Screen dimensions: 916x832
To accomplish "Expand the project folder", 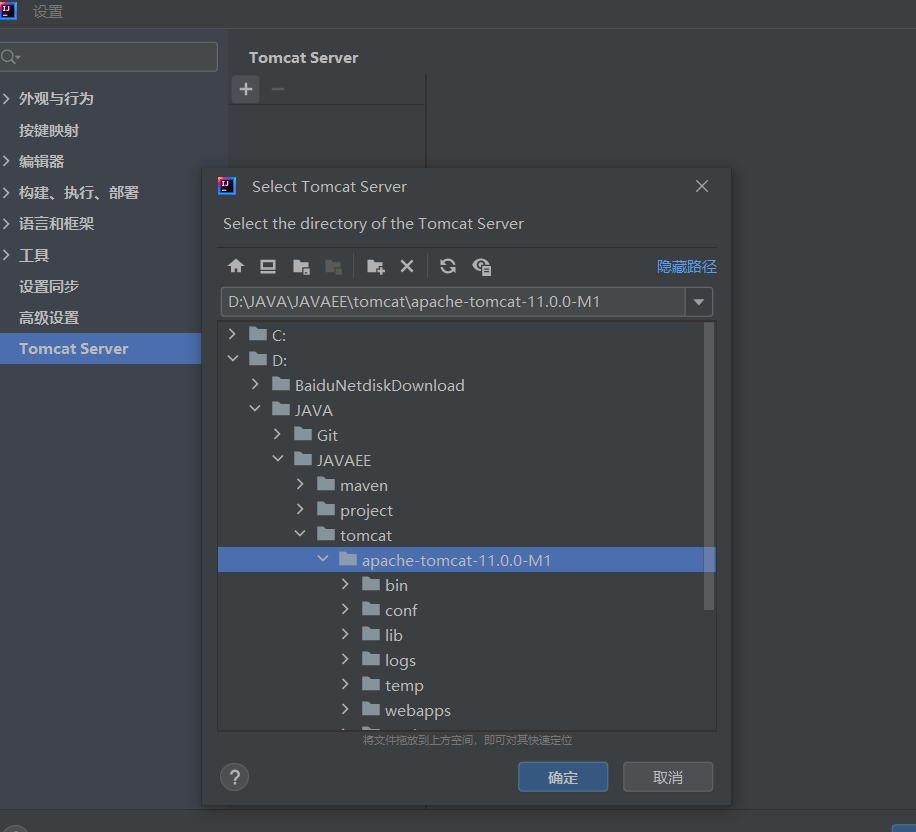I will point(300,509).
